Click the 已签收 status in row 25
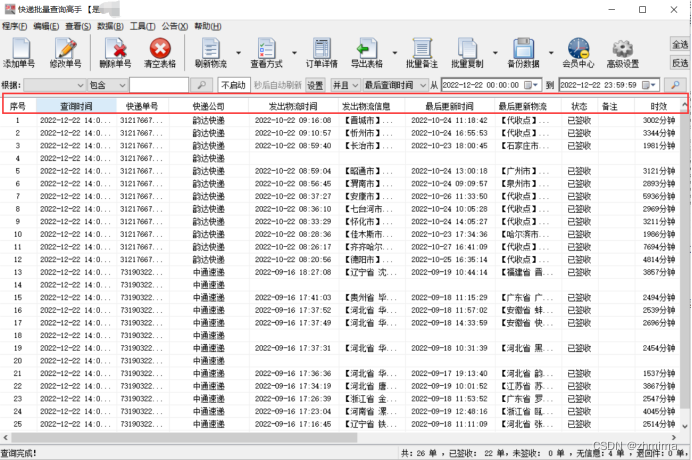Viewport: 692px width, 460px height. pos(579,424)
